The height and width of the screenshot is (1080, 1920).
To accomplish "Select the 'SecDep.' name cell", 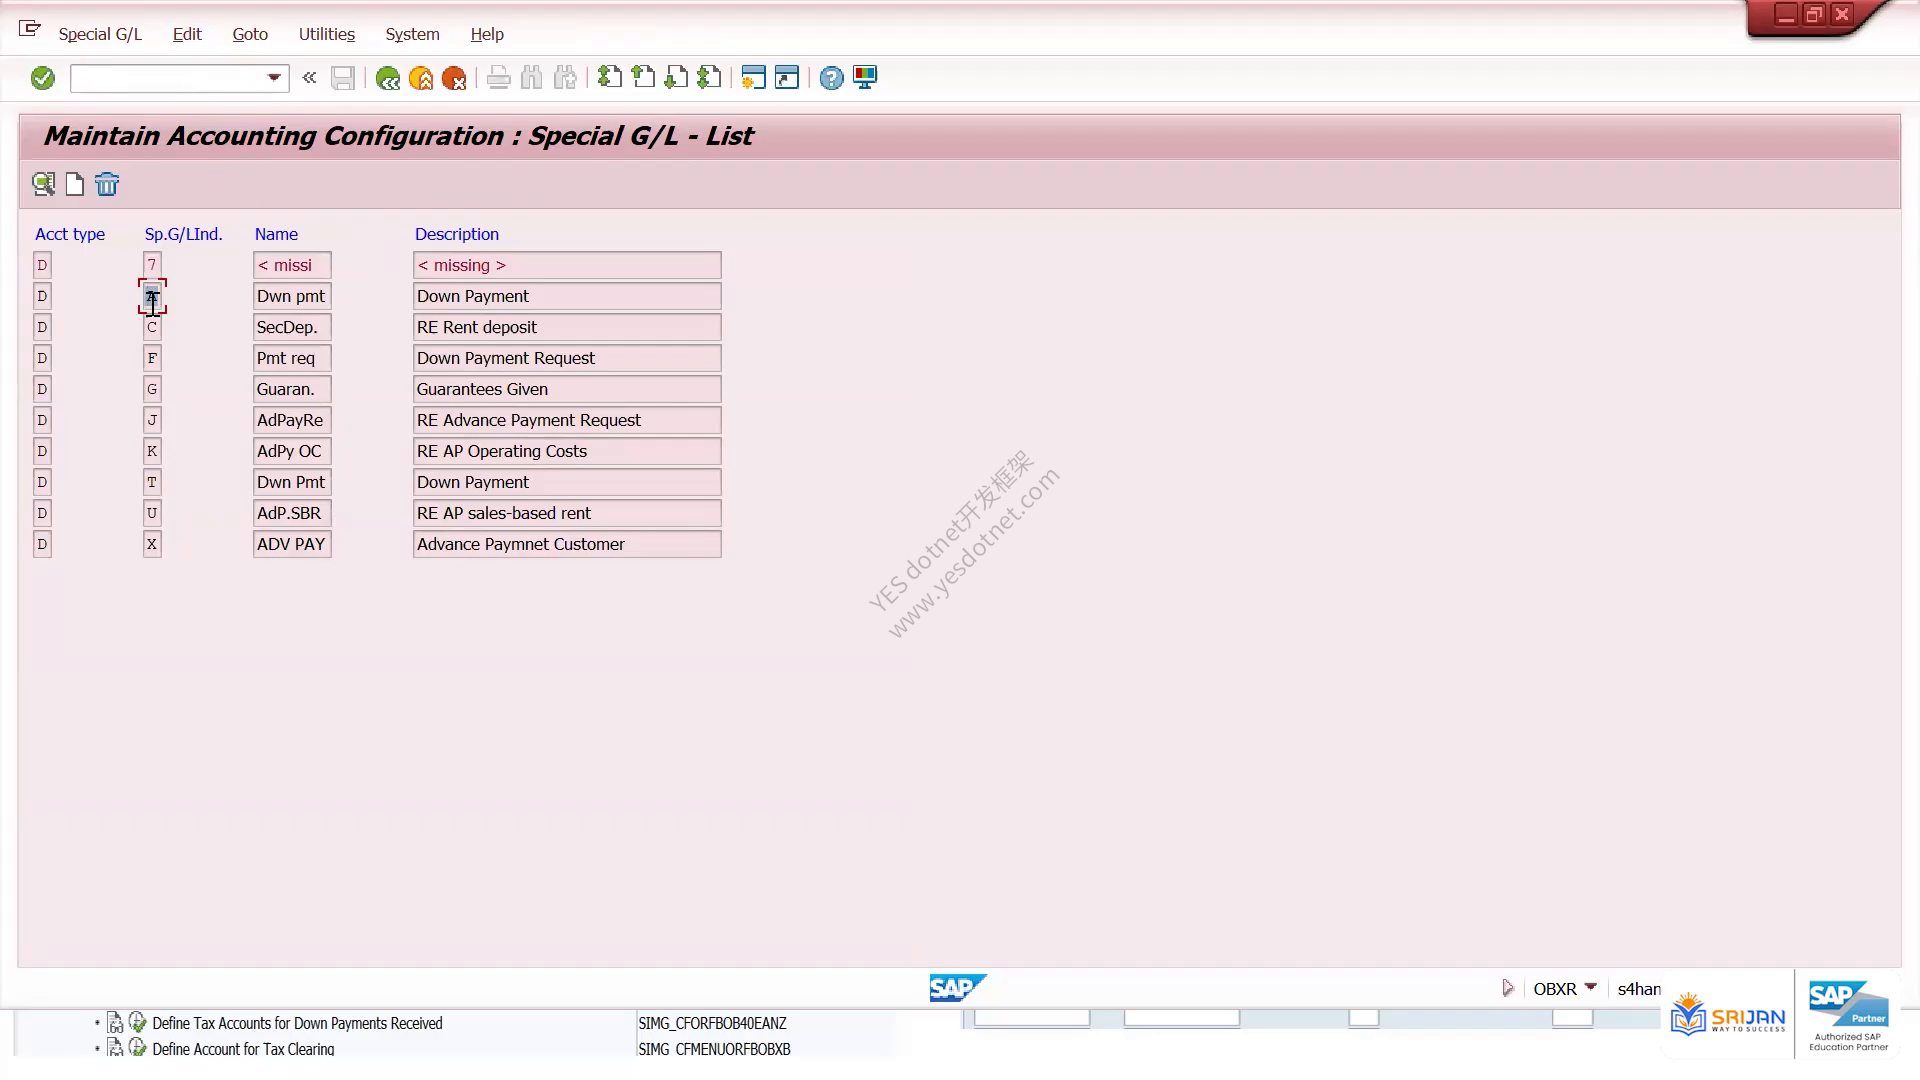I will [292, 327].
